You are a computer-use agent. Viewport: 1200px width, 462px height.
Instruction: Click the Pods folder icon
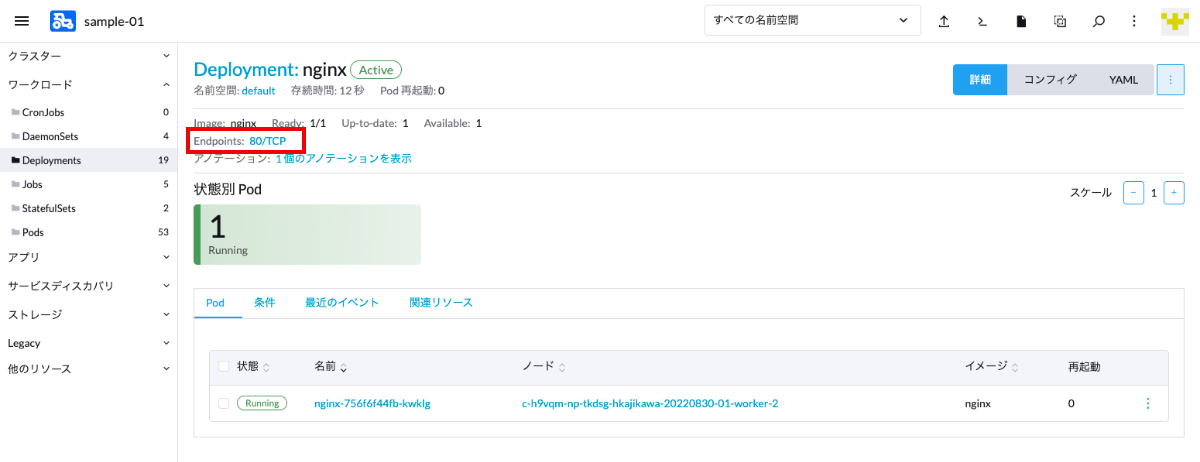tap(15, 232)
